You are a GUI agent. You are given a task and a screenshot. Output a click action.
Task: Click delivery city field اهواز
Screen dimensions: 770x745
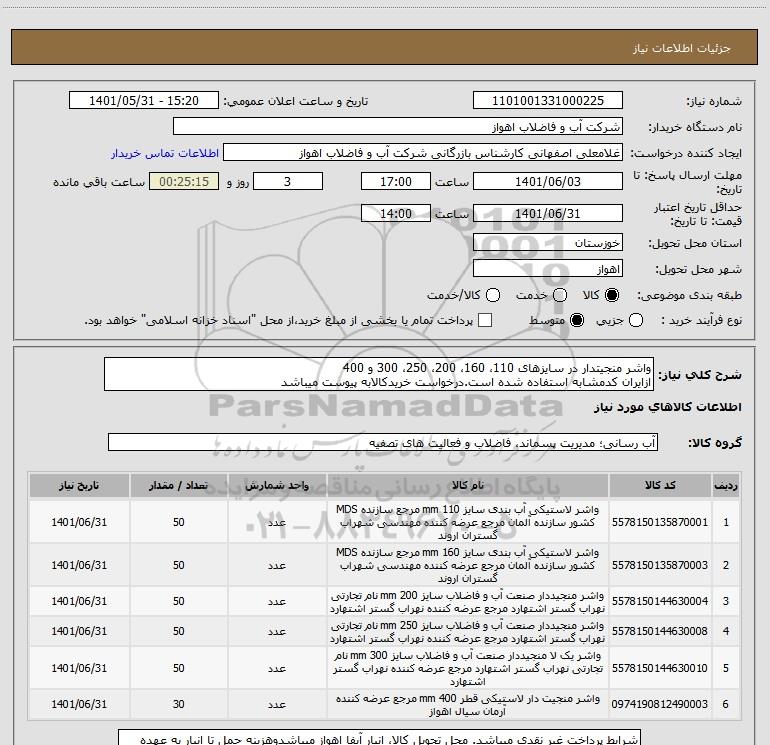point(548,268)
